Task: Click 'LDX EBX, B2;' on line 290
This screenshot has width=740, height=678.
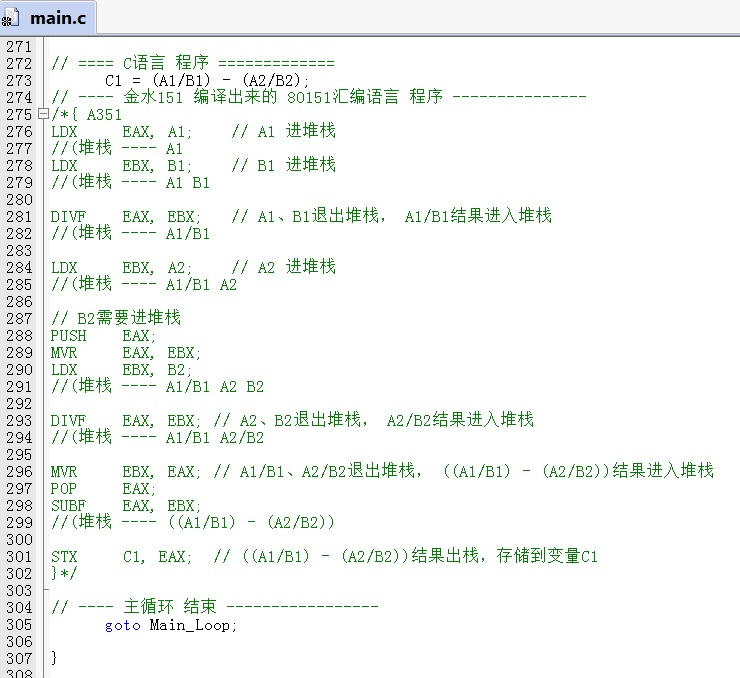Action: click(121, 369)
